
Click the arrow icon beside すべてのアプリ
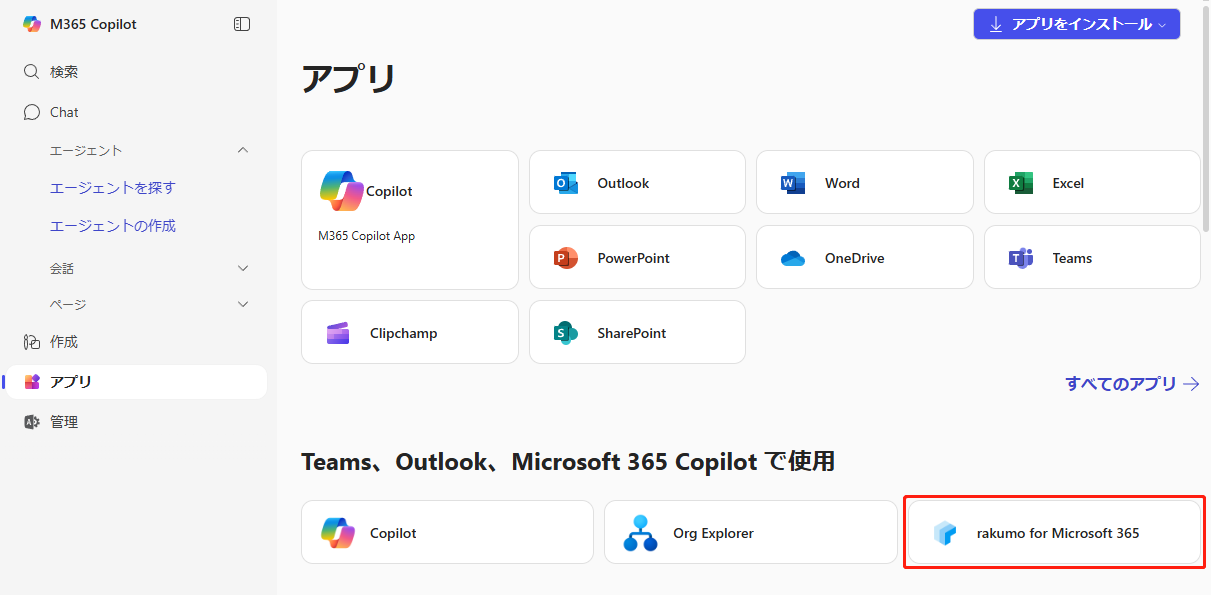pyautogui.click(x=1191, y=383)
